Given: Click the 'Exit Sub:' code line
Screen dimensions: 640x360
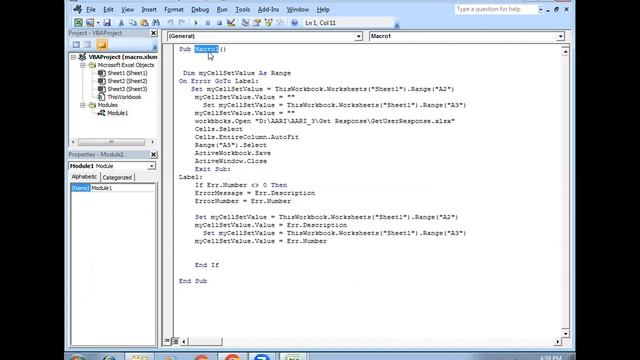Looking at the screenshot, I should [x=212, y=169].
